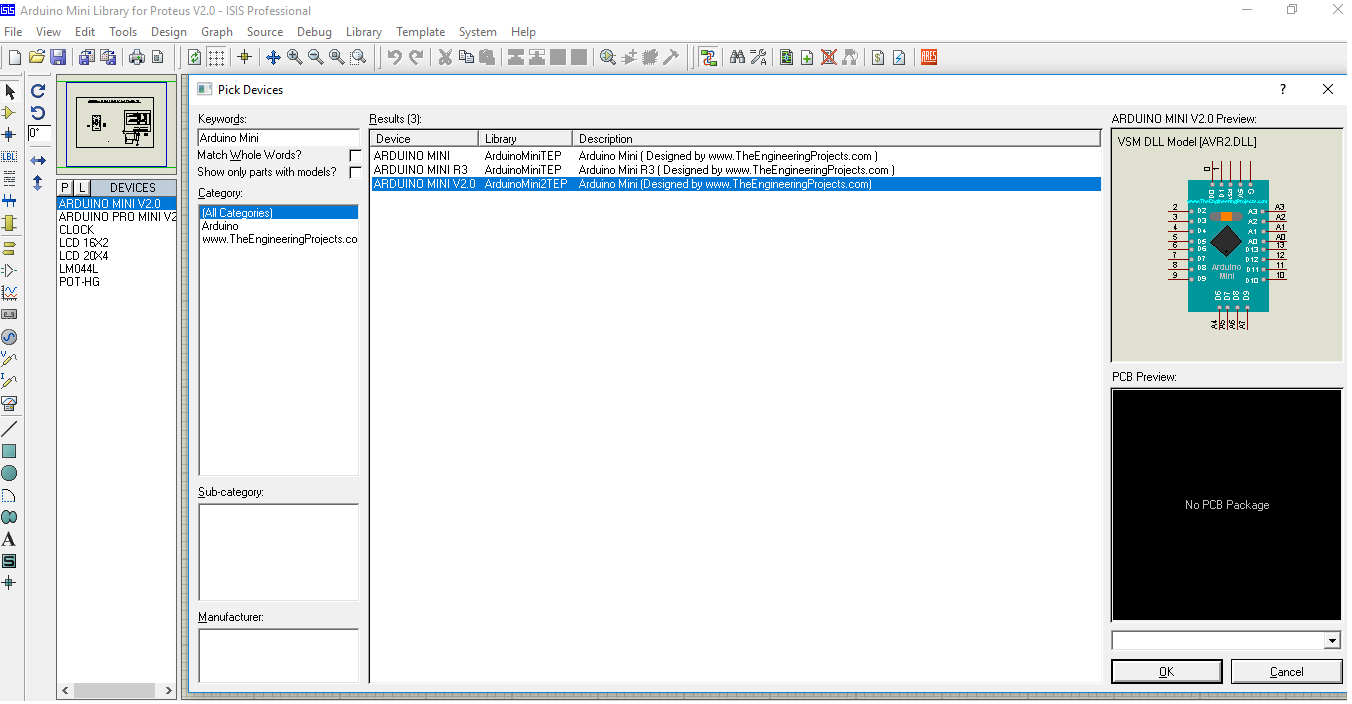Toggle the grid display icon
The width and height of the screenshot is (1352, 704).
click(215, 57)
